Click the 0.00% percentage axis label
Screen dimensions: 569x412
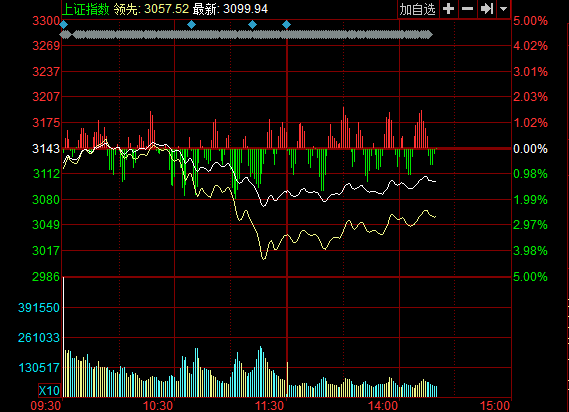pos(530,148)
